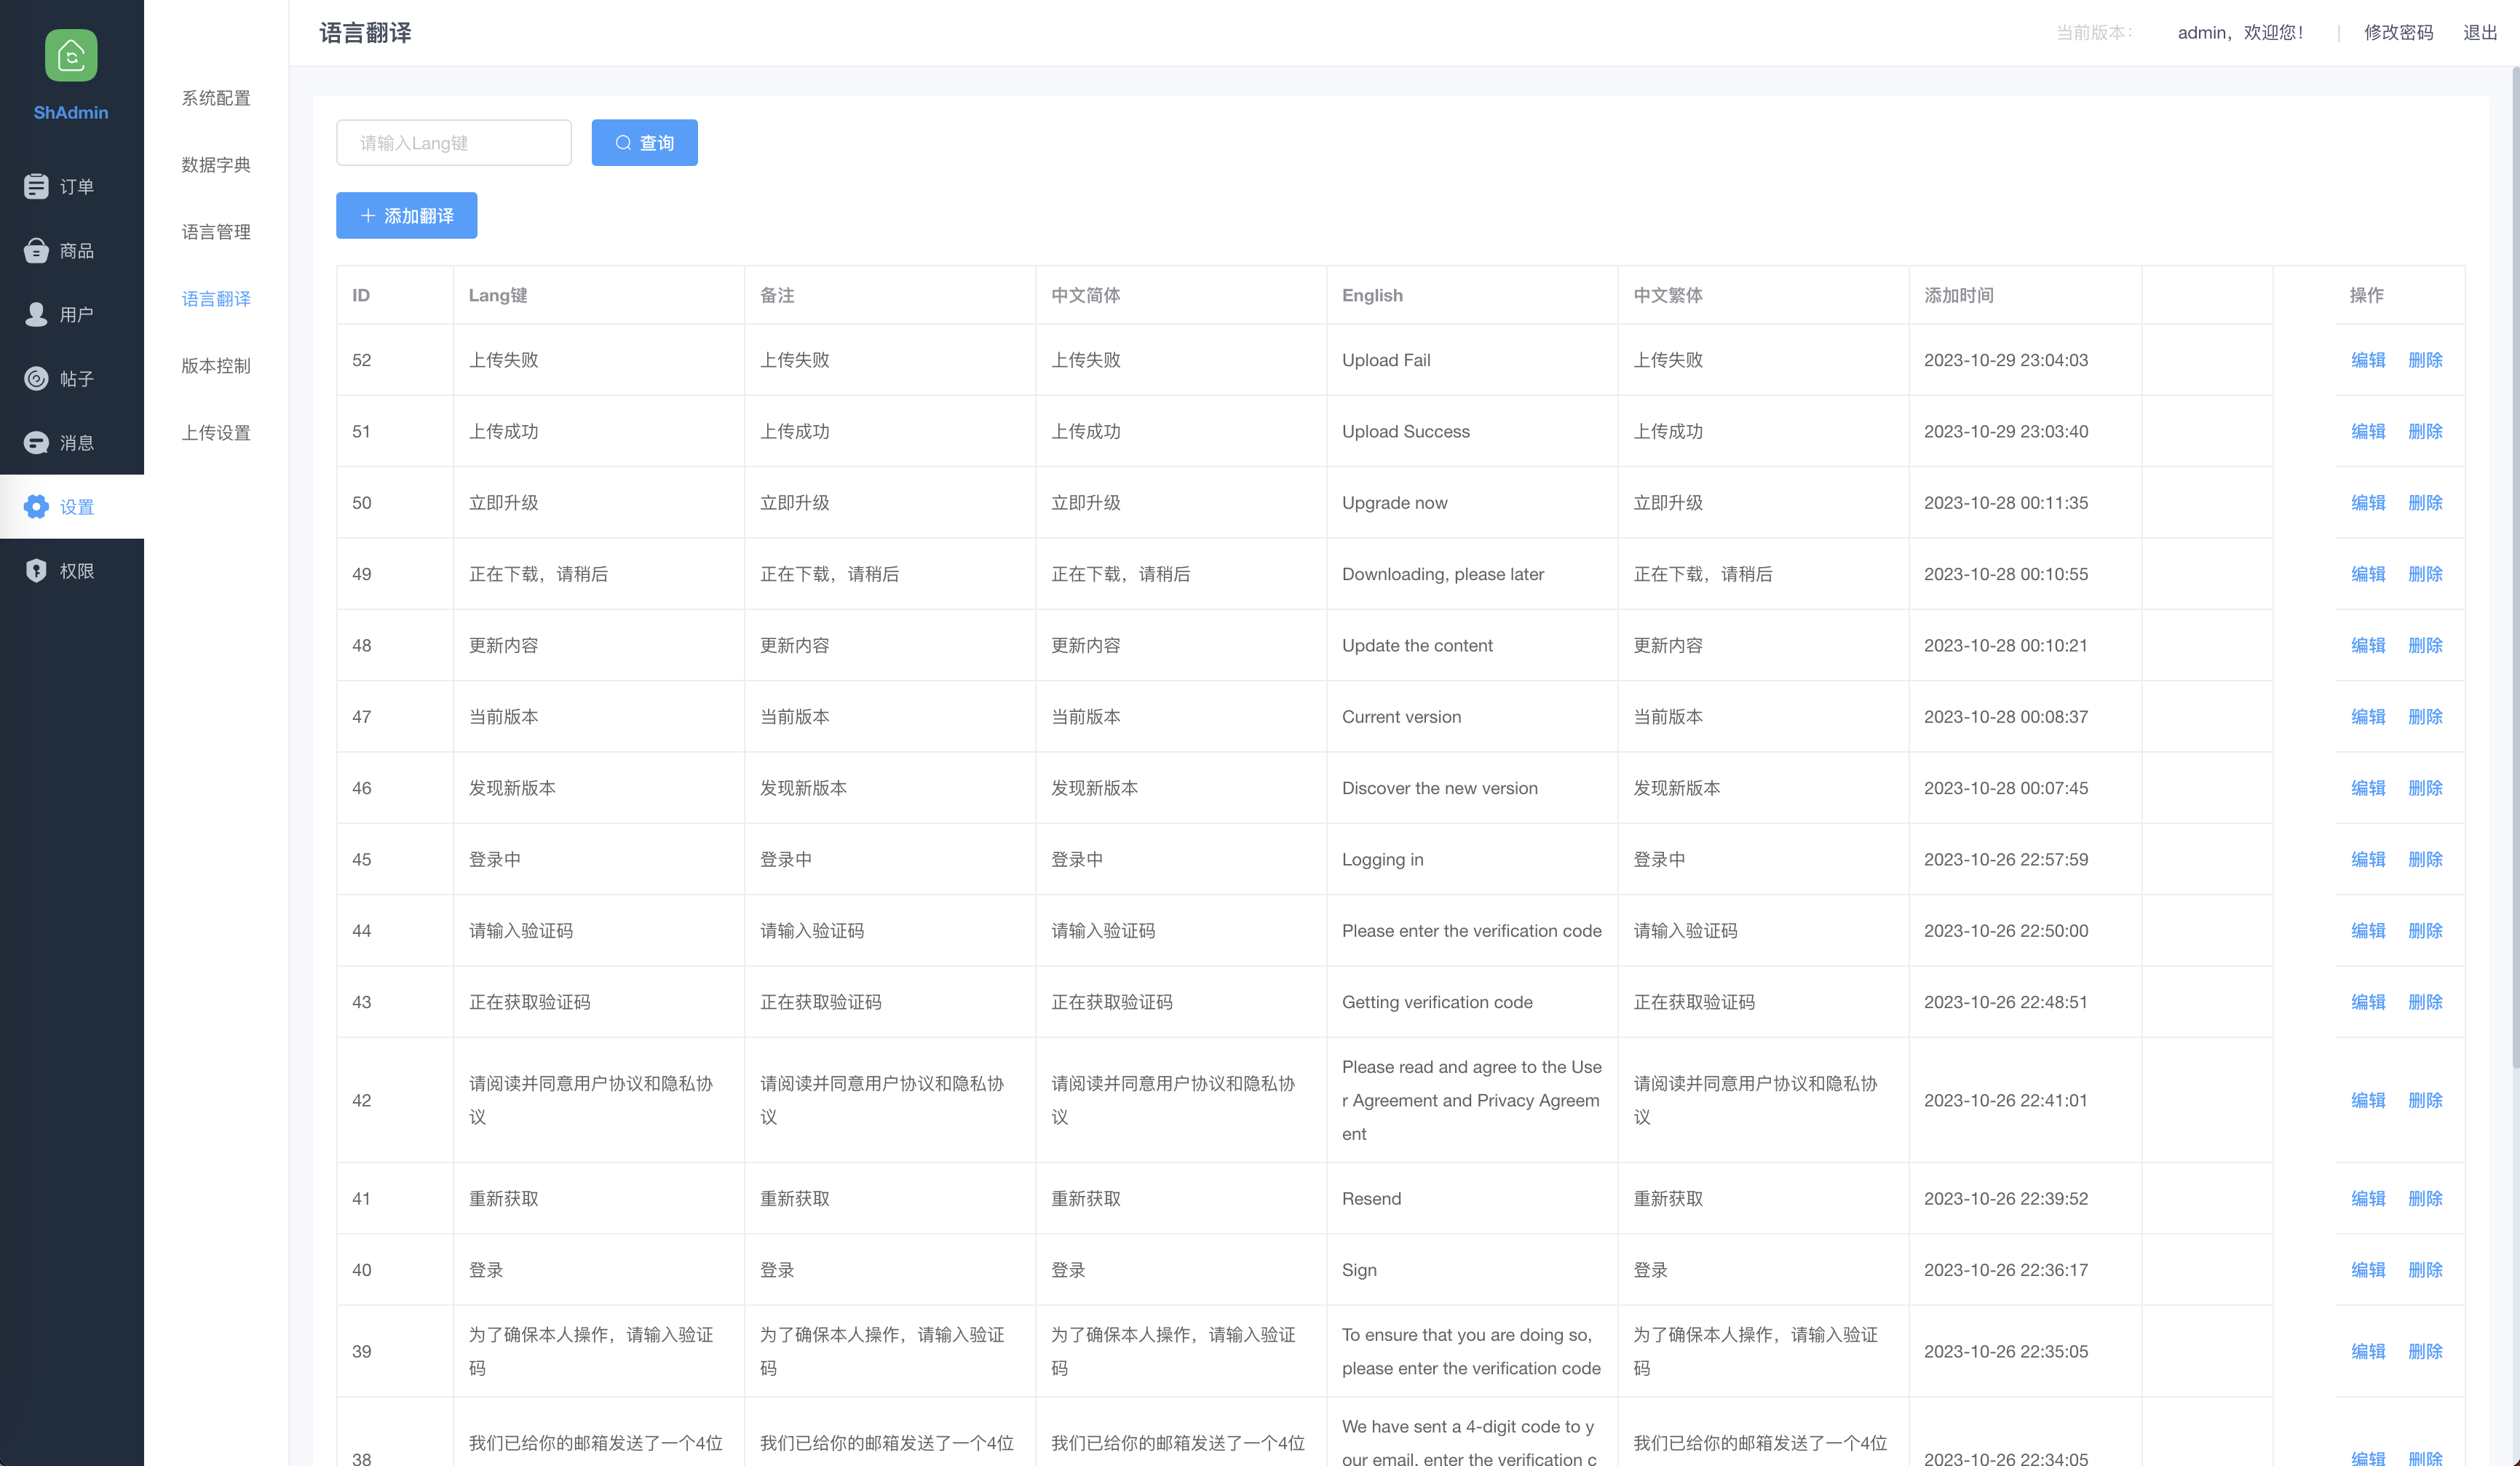Open 版本控制 submenu item

[216, 366]
